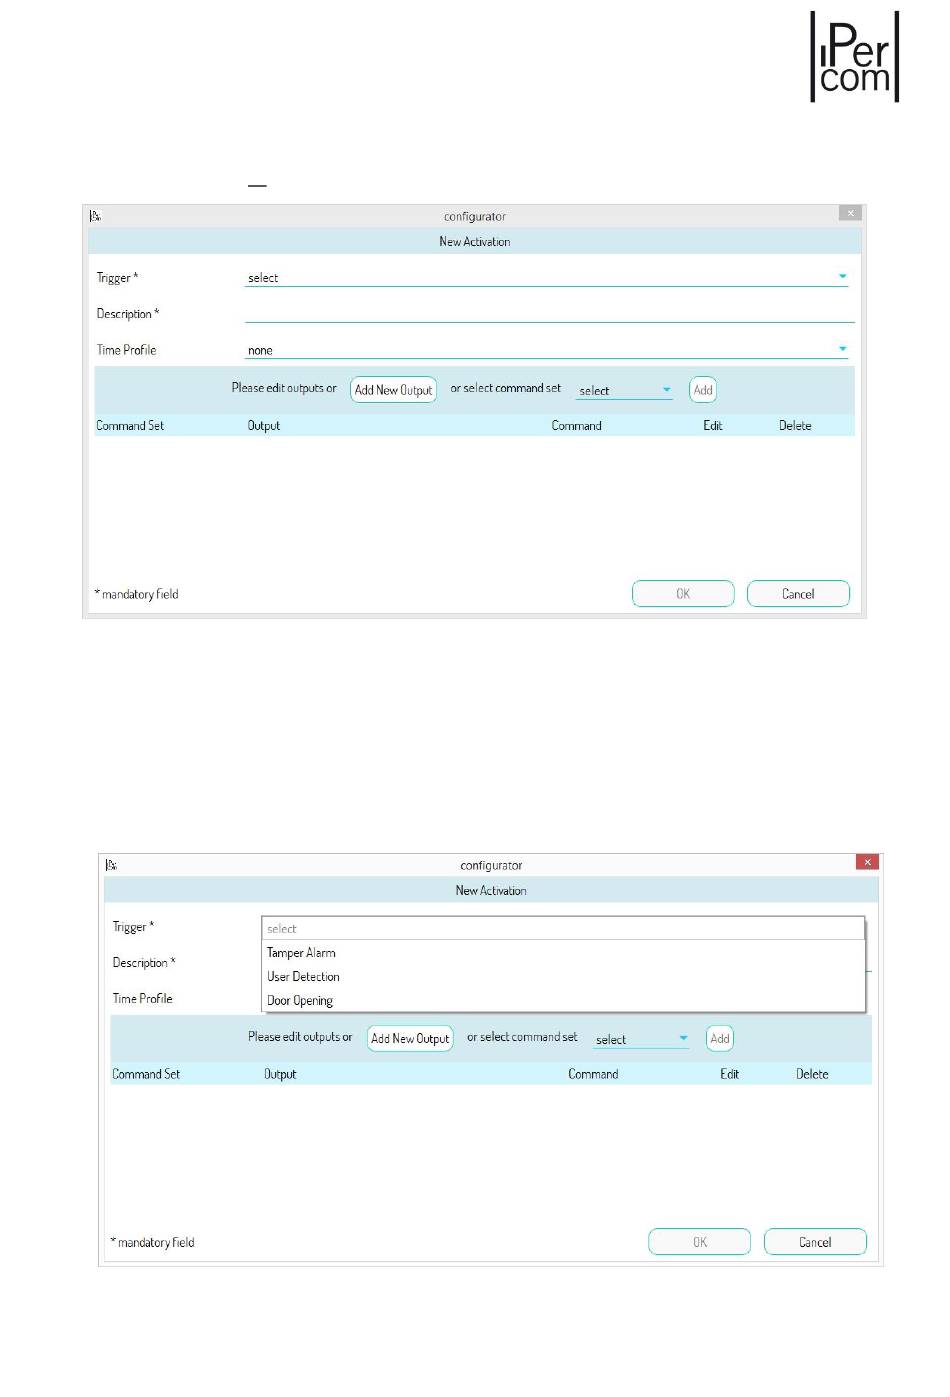Click the Add button in the closed-trigger dialog
This screenshot has height=1397, width=950.
(703, 390)
